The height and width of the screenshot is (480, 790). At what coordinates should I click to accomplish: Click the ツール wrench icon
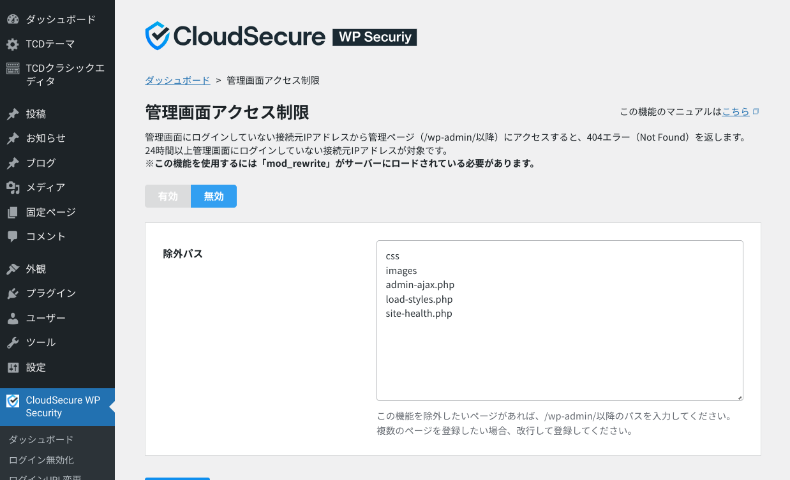click(x=13, y=342)
